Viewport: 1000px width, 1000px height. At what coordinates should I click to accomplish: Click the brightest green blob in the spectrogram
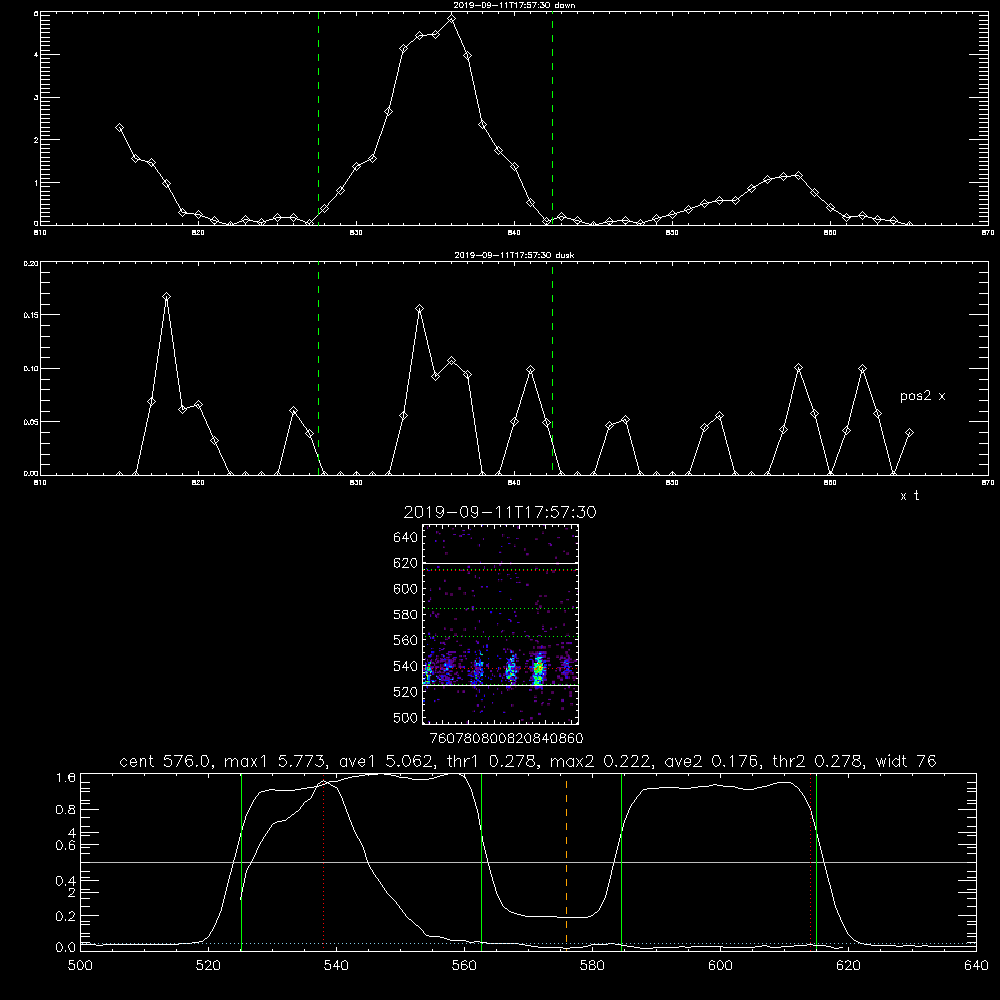pos(539,670)
